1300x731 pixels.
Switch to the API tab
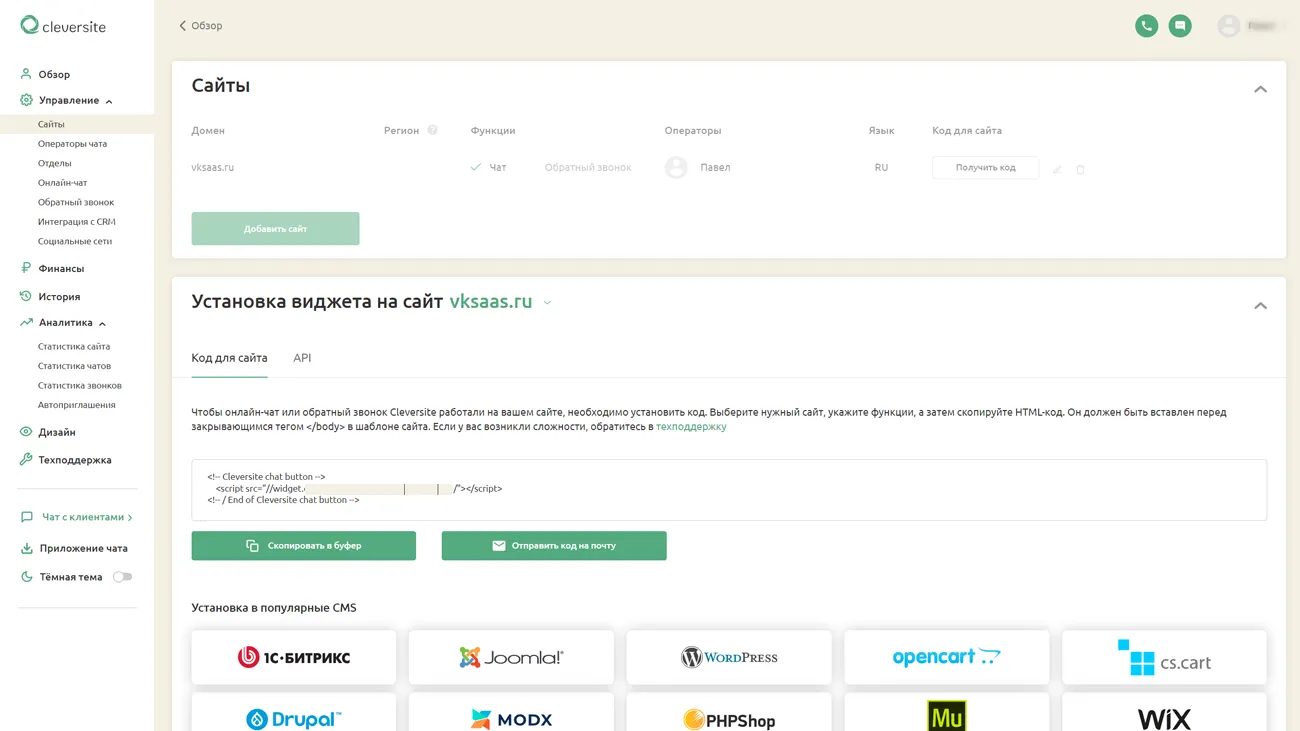click(x=302, y=358)
